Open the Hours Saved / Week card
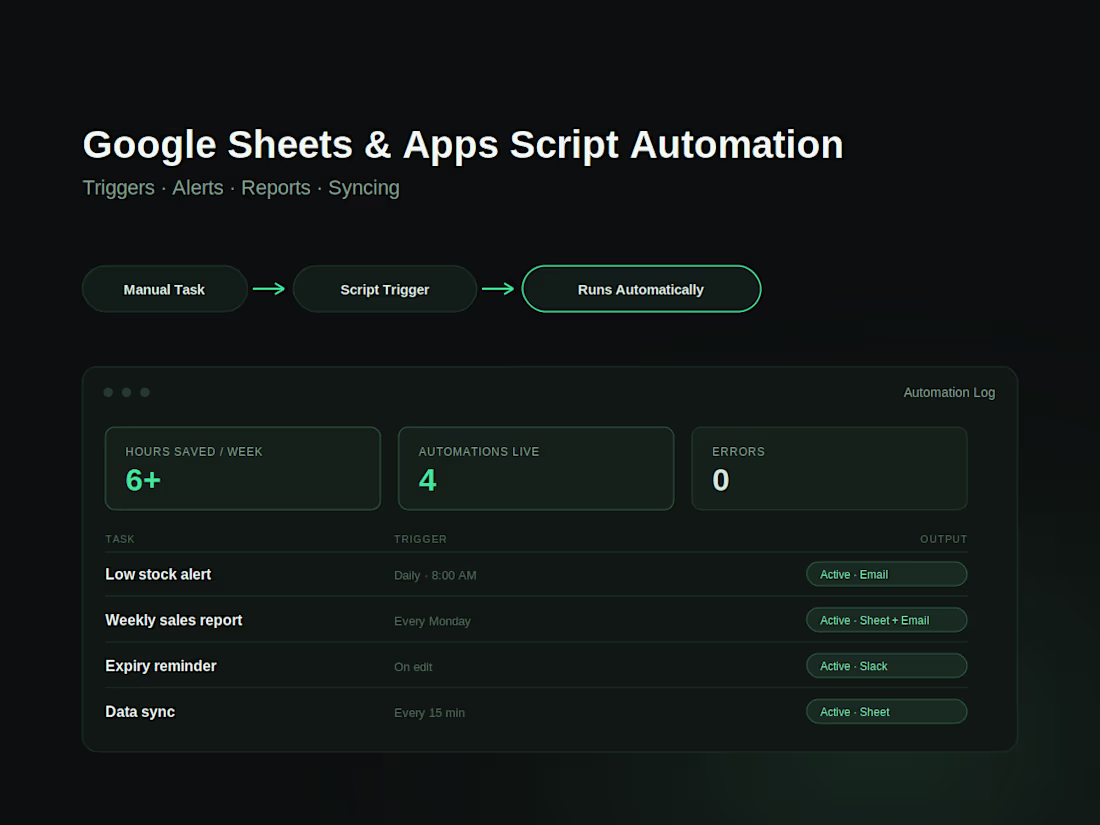The image size is (1100, 825). (243, 469)
